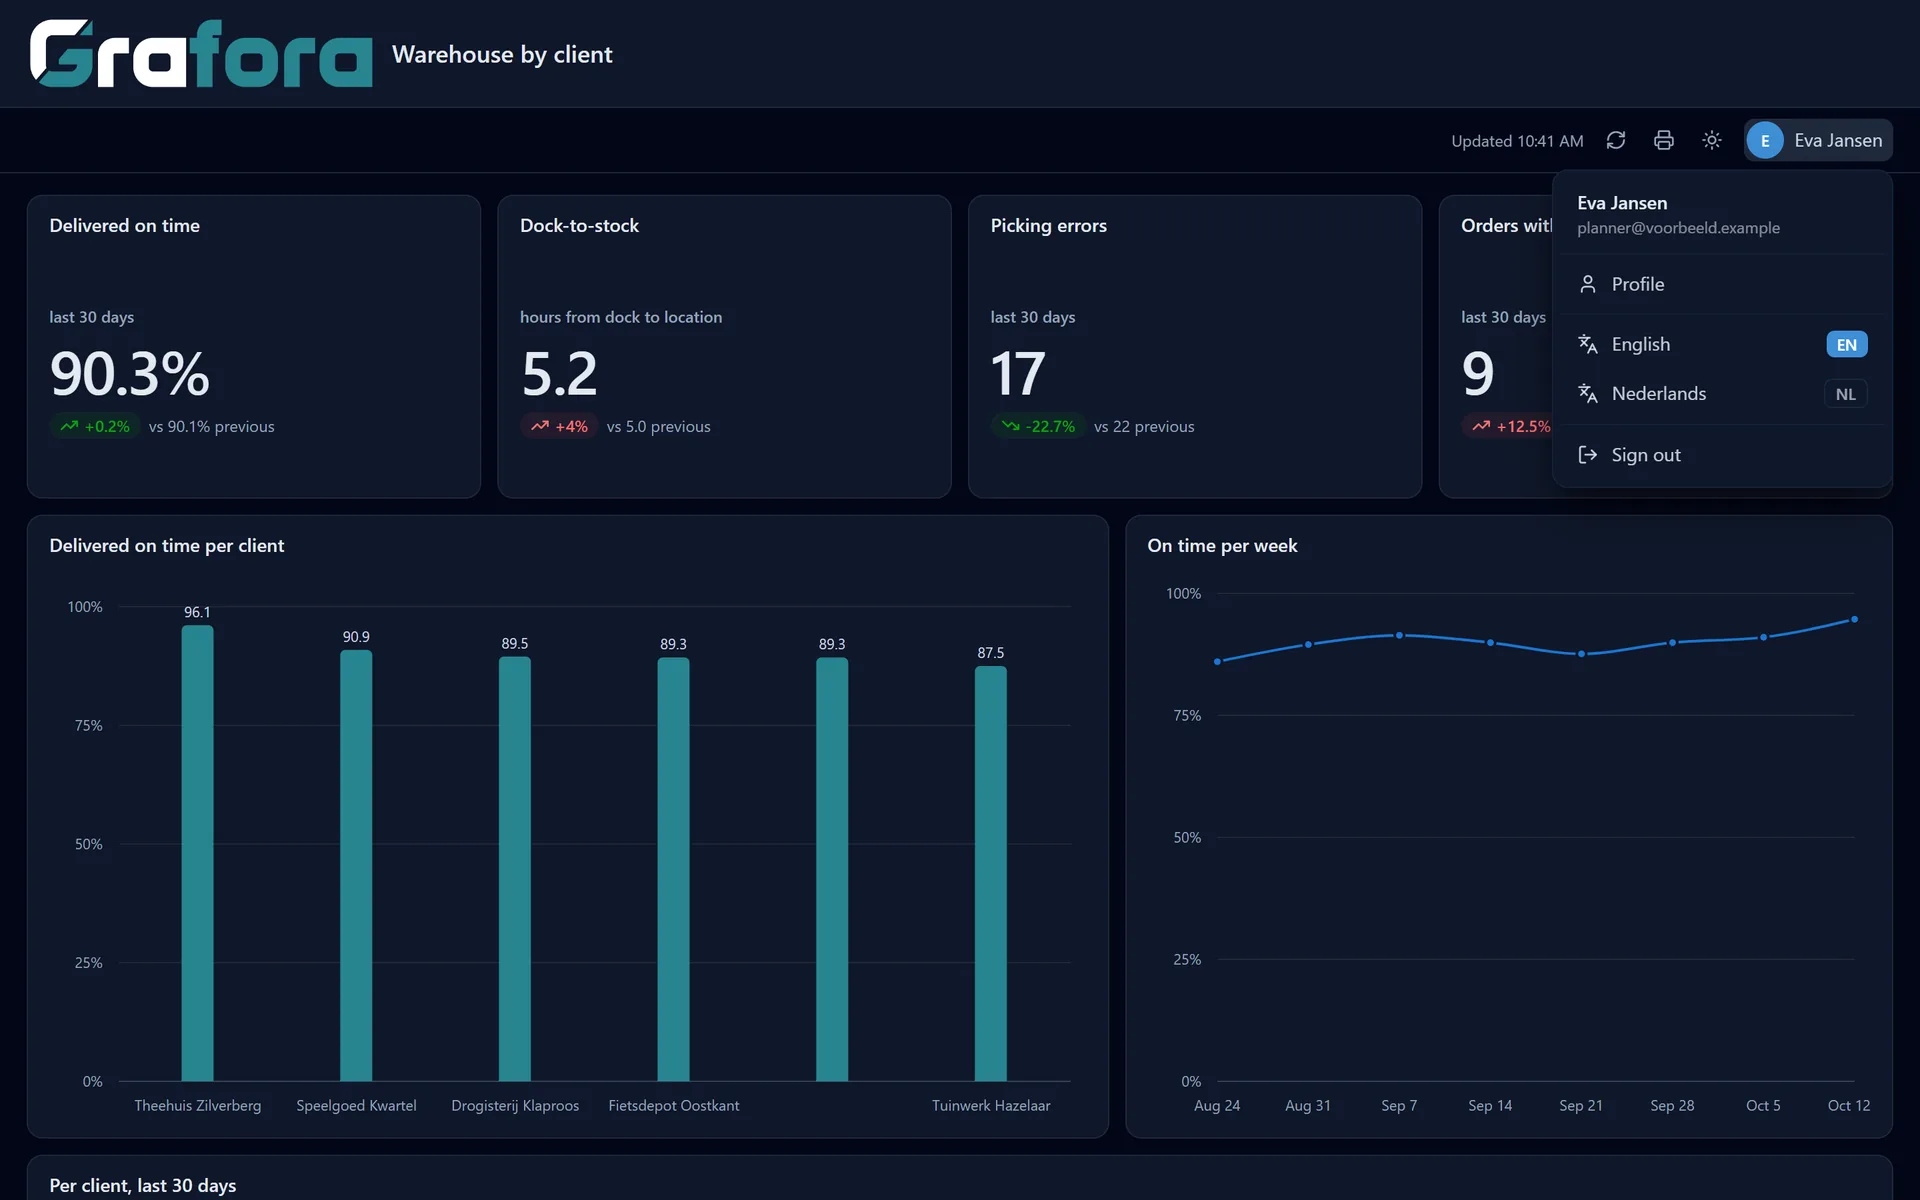This screenshot has width=1920, height=1200.
Task: Click the Sep 7 data point on chart
Action: (1399, 635)
